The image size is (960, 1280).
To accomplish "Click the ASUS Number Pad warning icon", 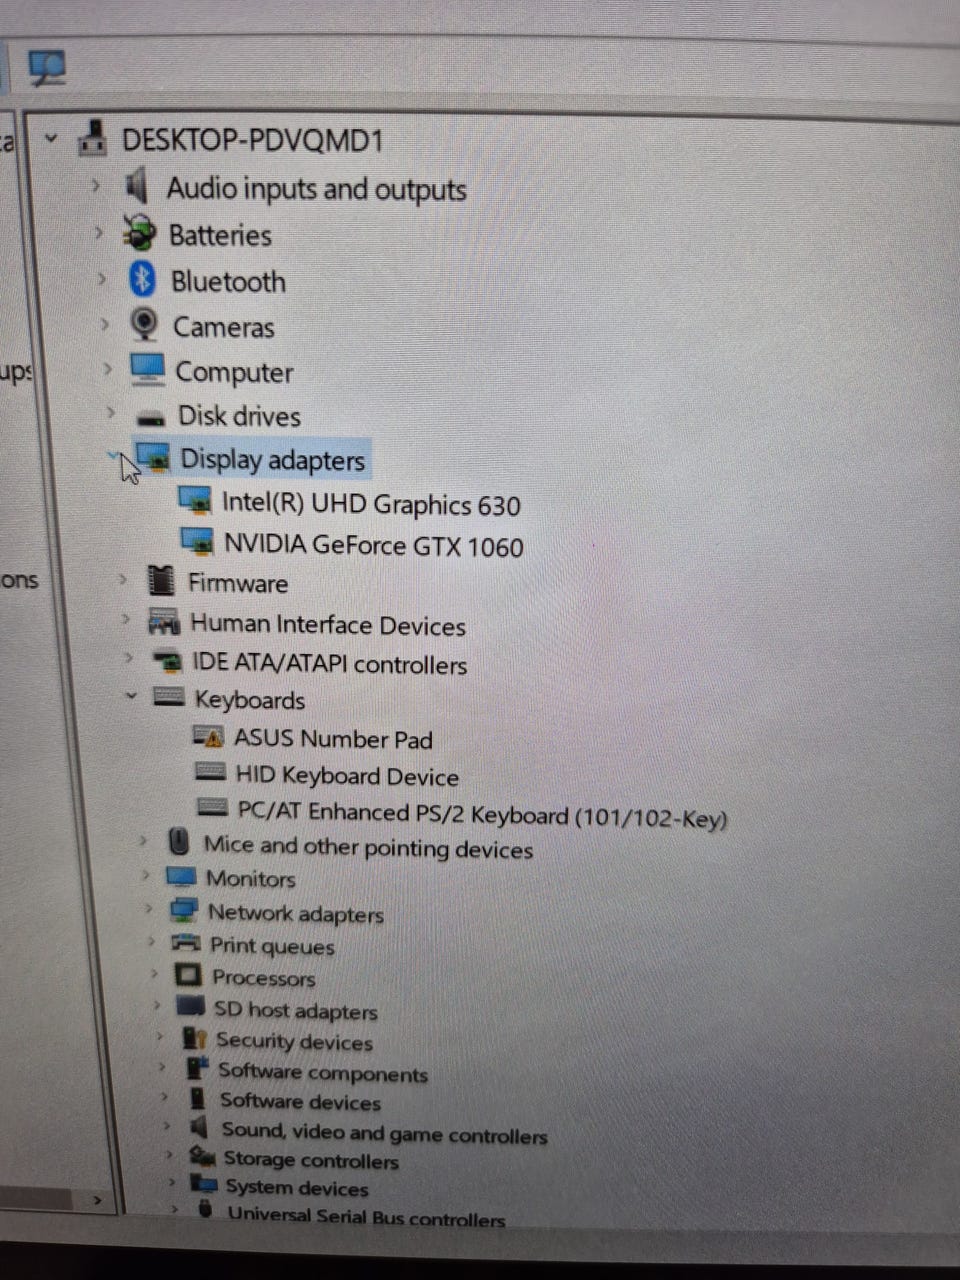I will coord(208,738).
